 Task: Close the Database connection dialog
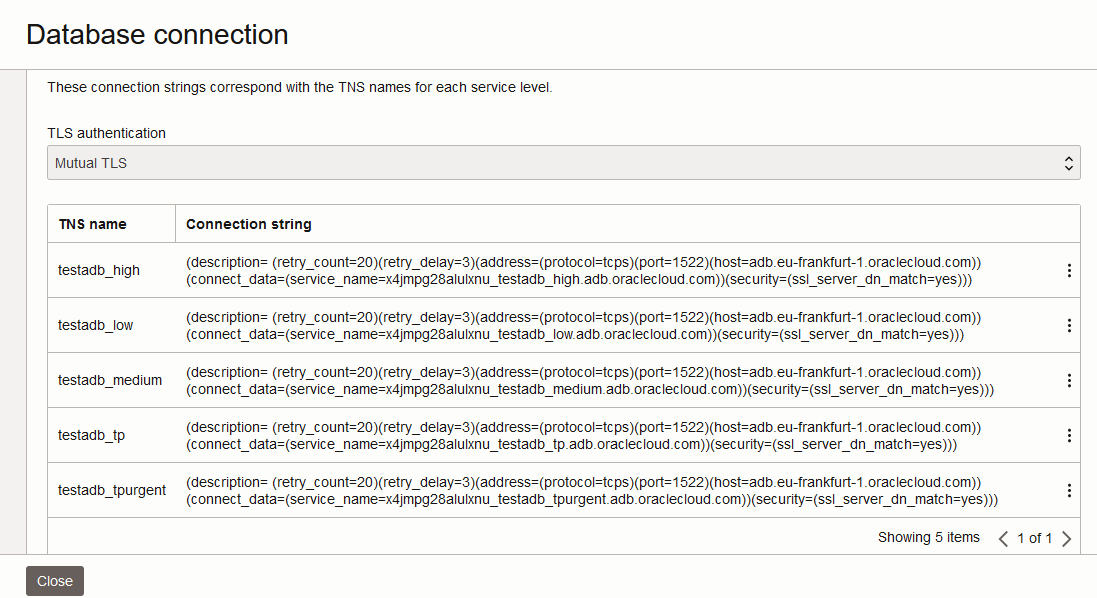[55, 581]
